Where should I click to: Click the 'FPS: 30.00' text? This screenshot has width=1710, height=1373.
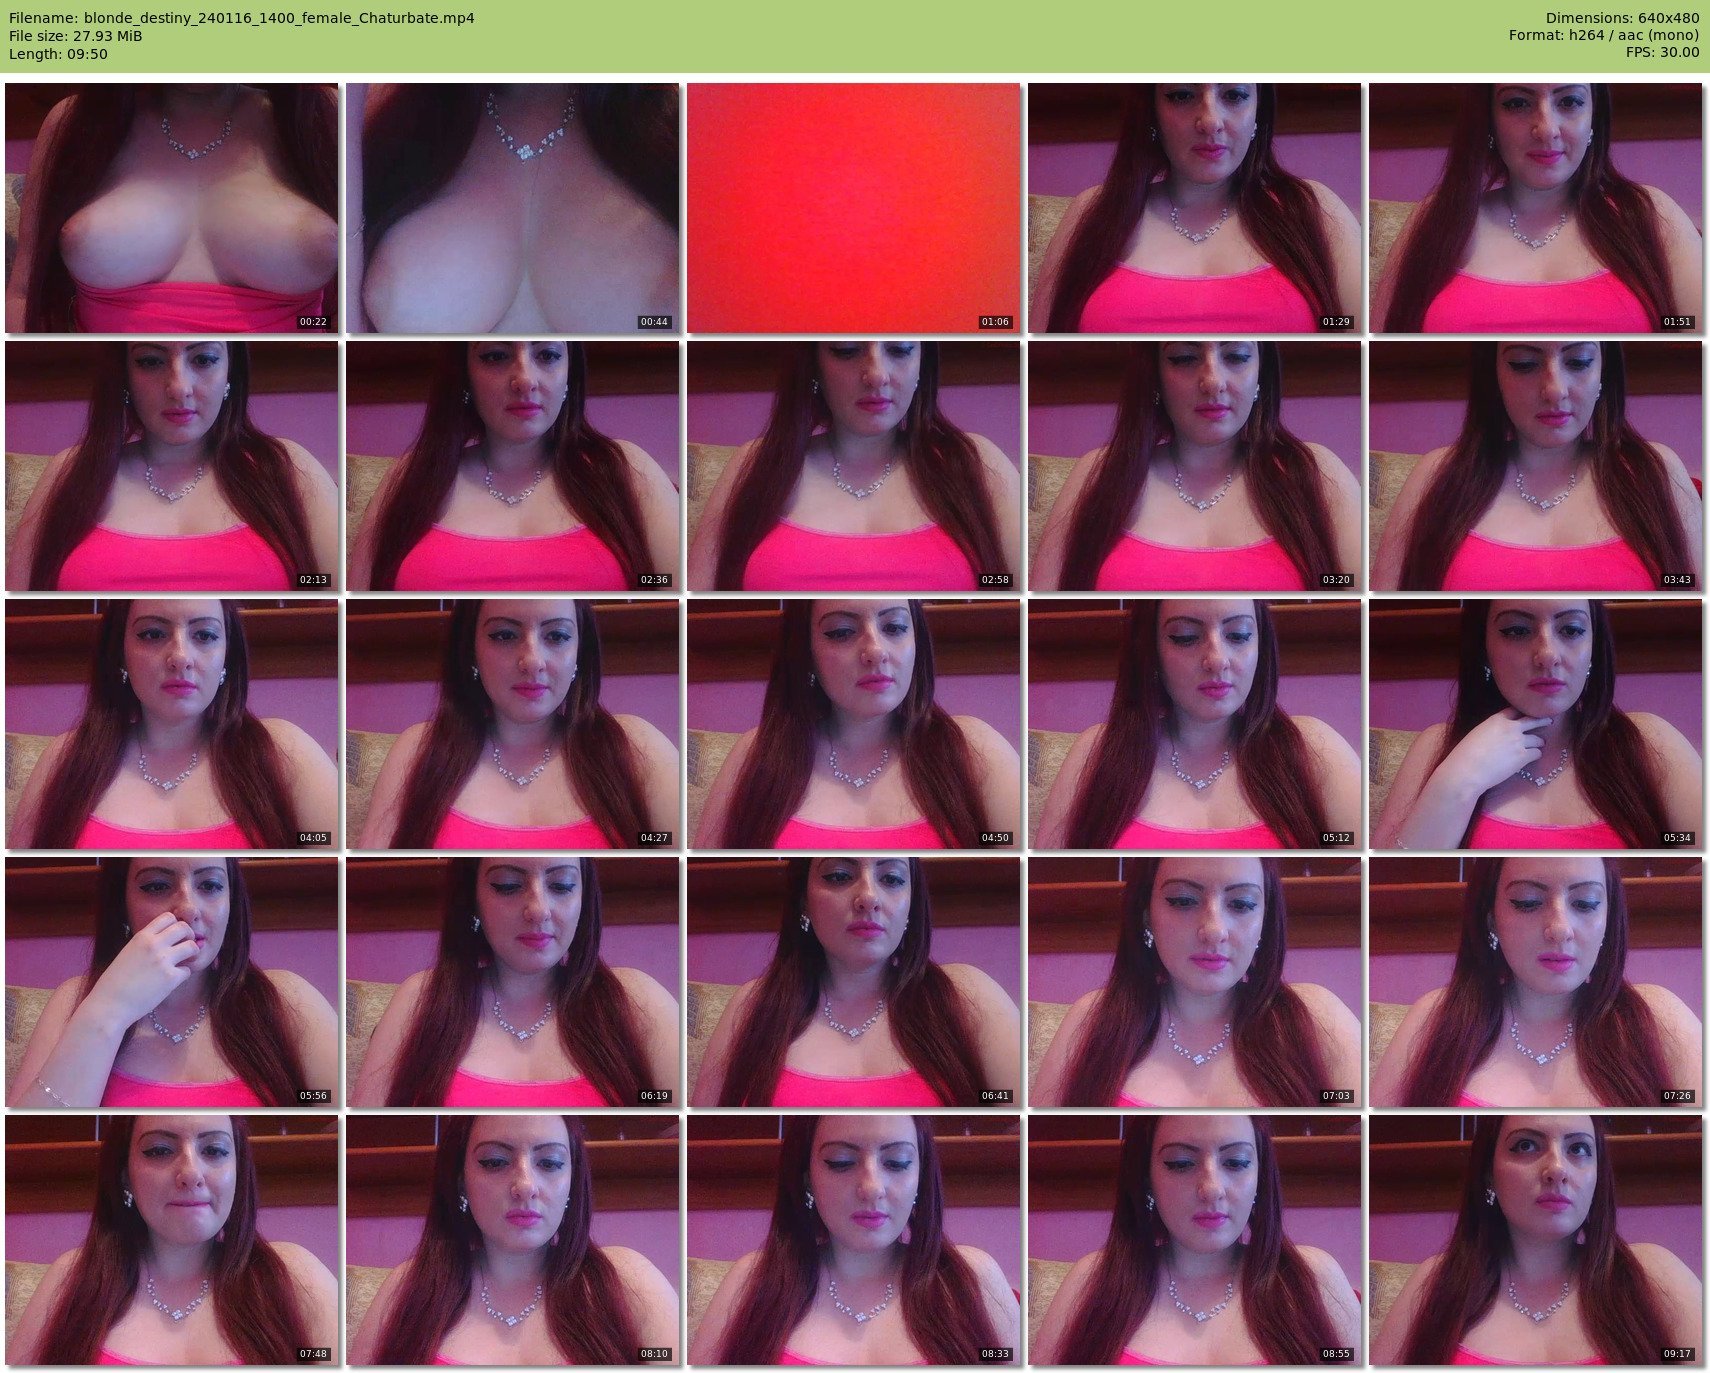1662,52
